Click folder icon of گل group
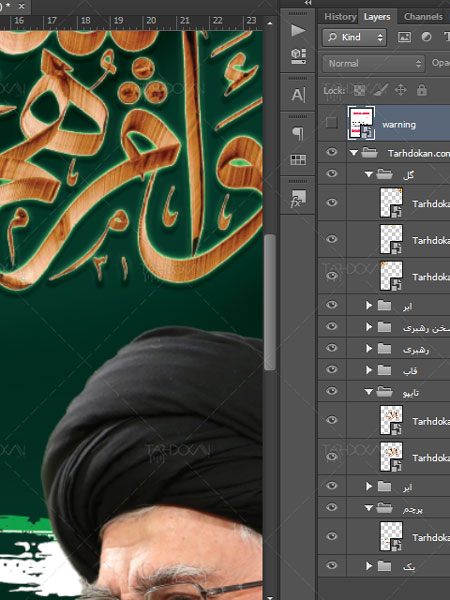Screen dimensions: 450x600 (x=385, y=174)
